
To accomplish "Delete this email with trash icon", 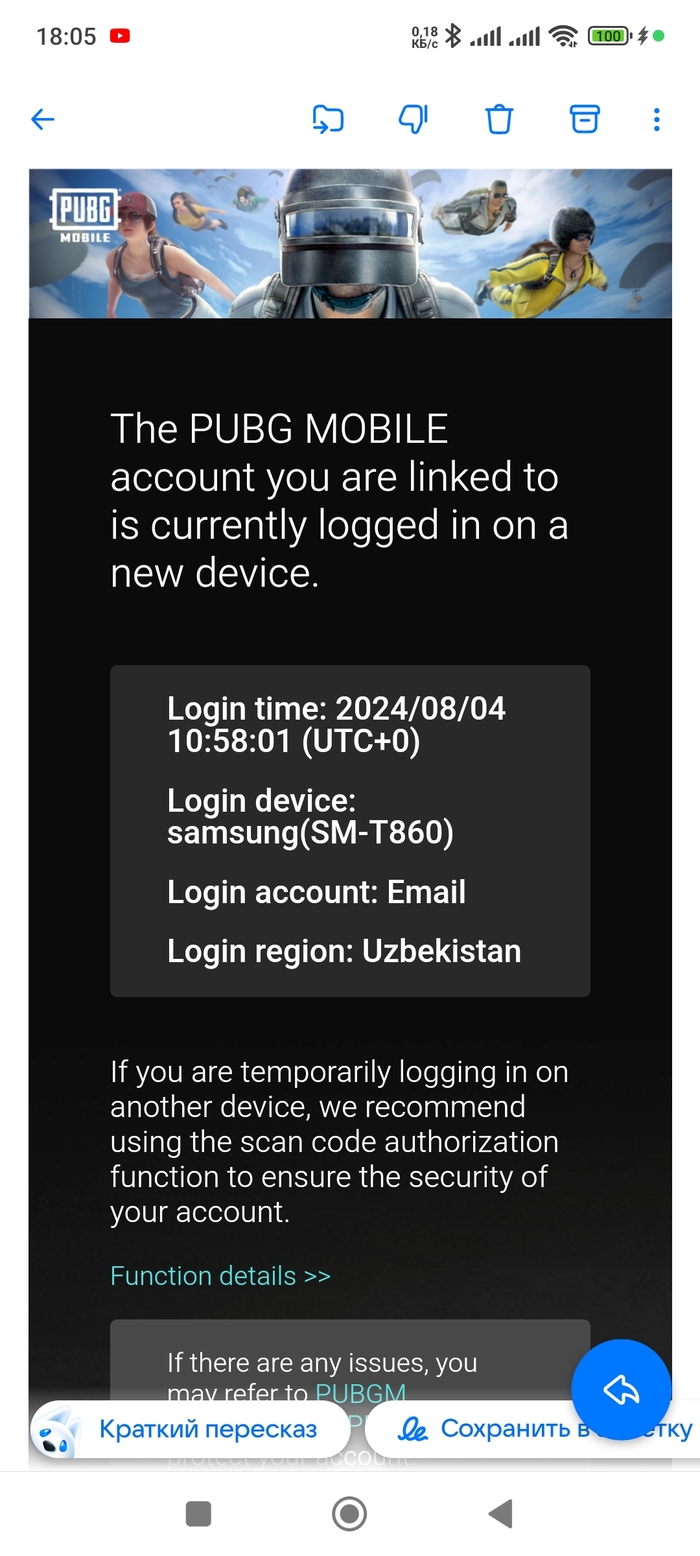I will click(499, 120).
